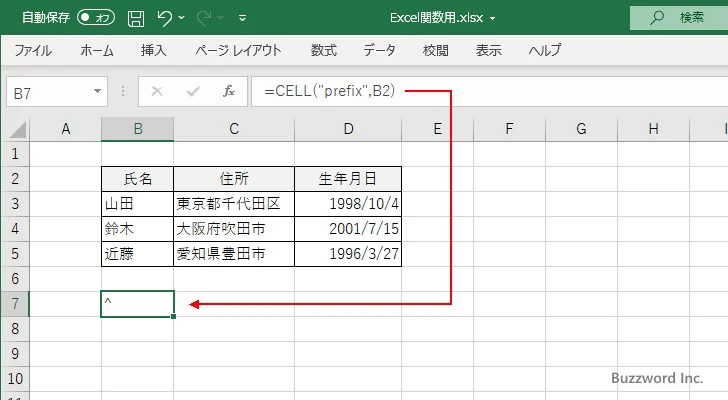Screen dimensions: 728x400
Task: Click the date cell 1998/10/4
Action: [x=348, y=204]
